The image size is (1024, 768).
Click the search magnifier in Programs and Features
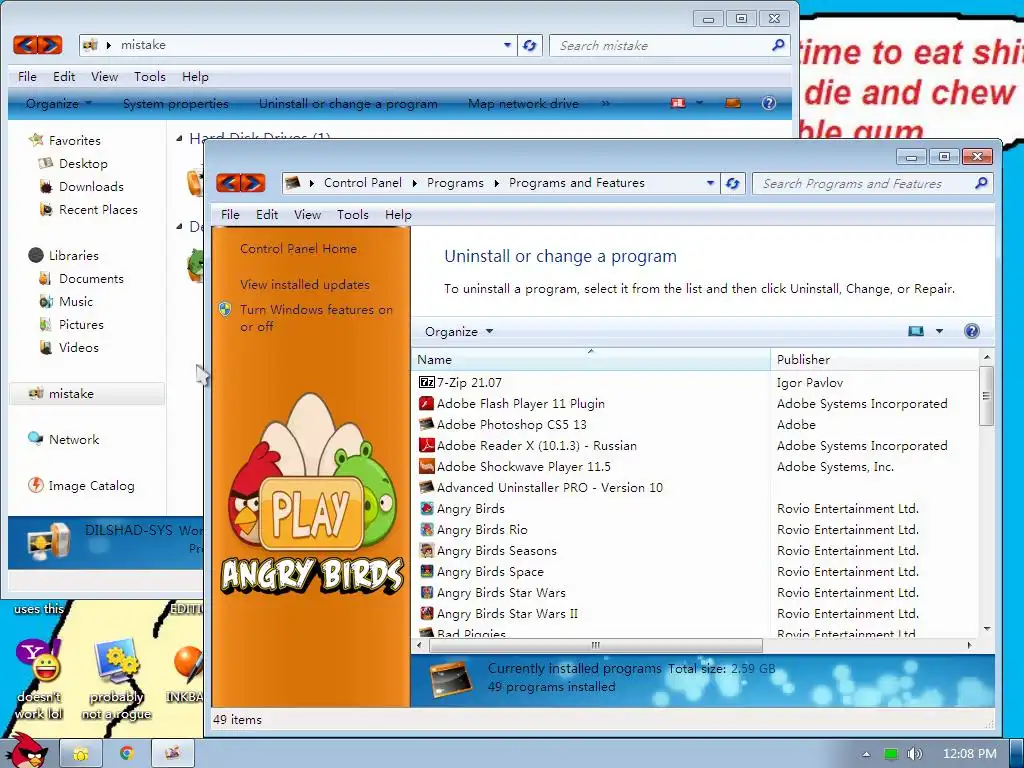click(x=981, y=184)
